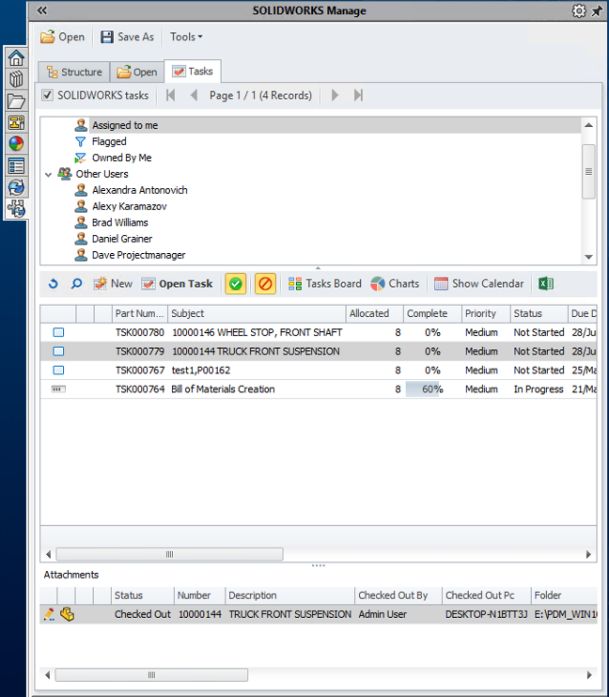Click status box of TSK000779 row
This screenshot has width=609, height=697.
click(x=59, y=351)
